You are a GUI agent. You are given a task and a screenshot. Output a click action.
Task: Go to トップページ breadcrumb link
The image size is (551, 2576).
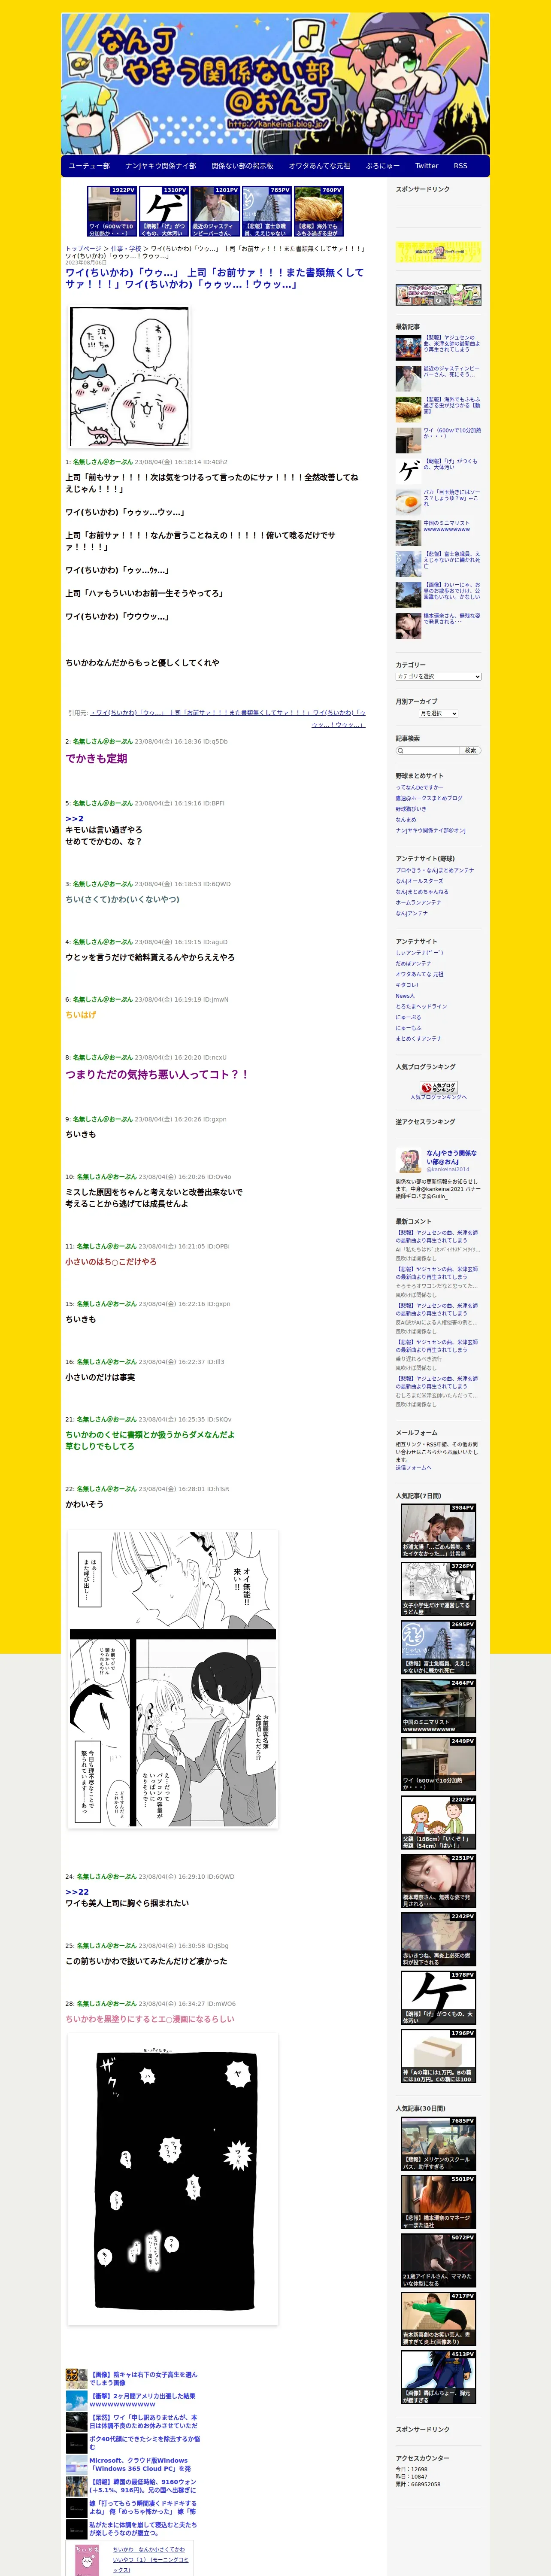click(x=83, y=249)
